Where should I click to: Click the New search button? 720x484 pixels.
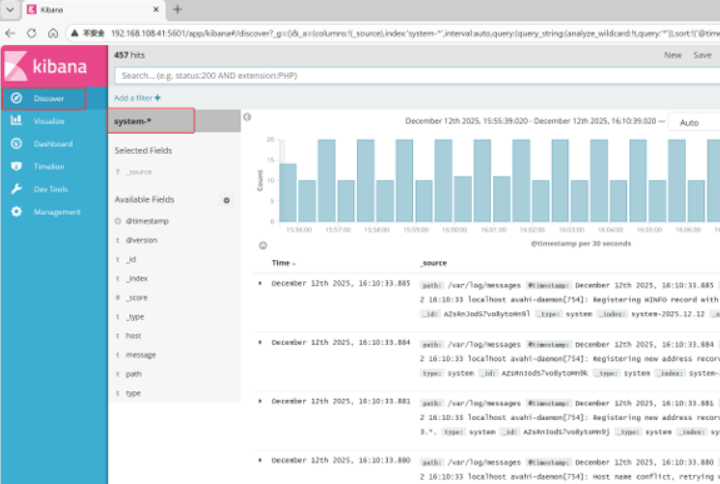[672, 55]
